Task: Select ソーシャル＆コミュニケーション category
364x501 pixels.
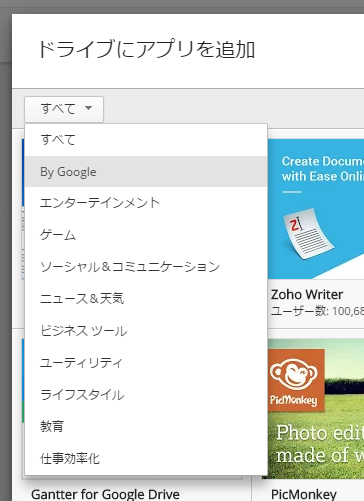Action: [x=146, y=267]
